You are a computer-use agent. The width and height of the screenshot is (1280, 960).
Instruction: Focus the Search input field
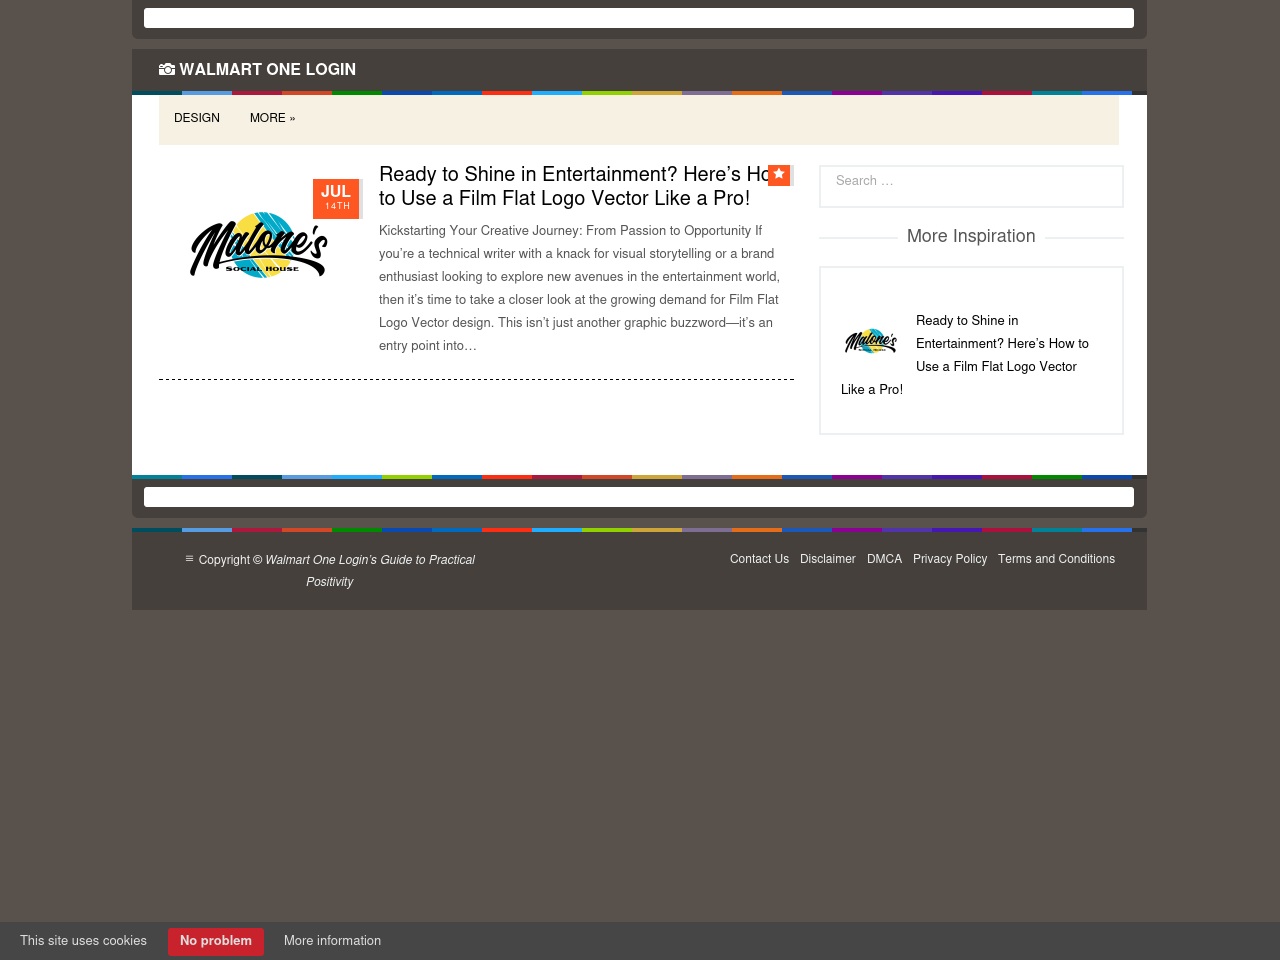(x=971, y=186)
